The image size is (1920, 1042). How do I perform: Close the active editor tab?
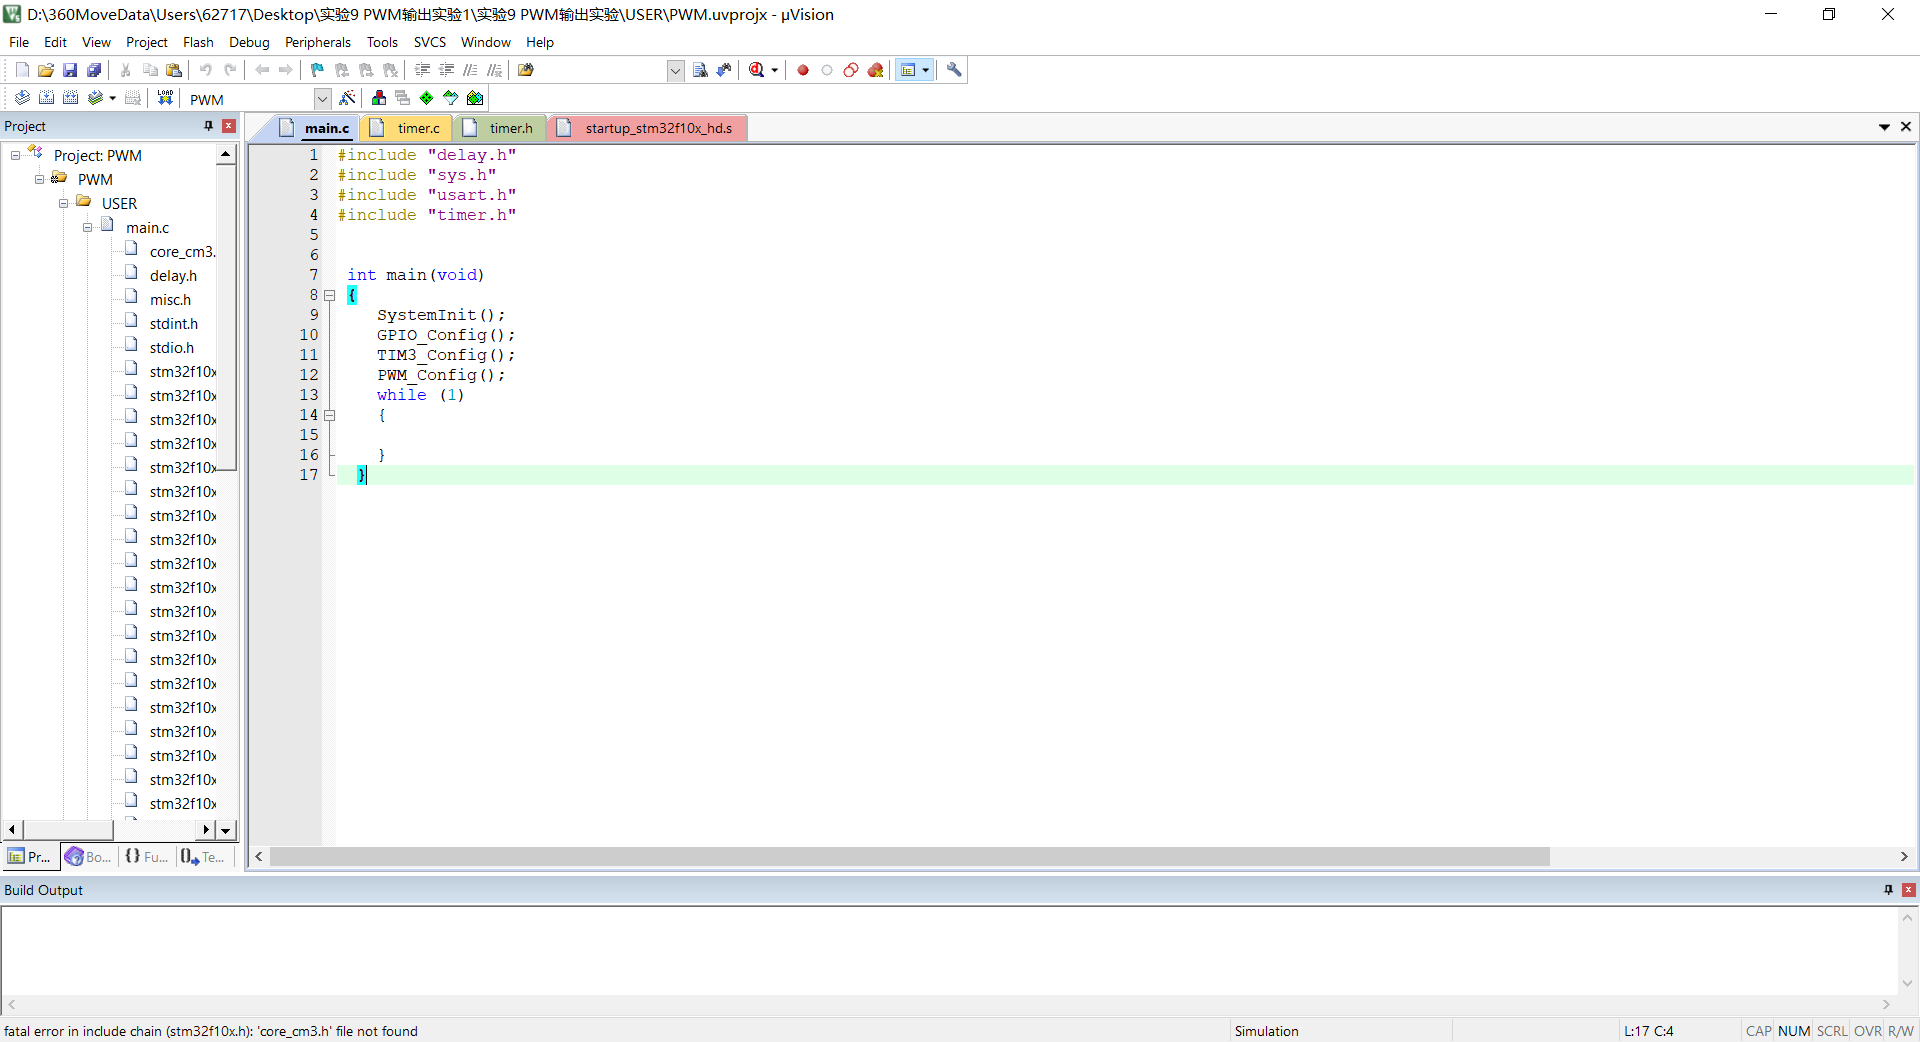coord(1906,127)
